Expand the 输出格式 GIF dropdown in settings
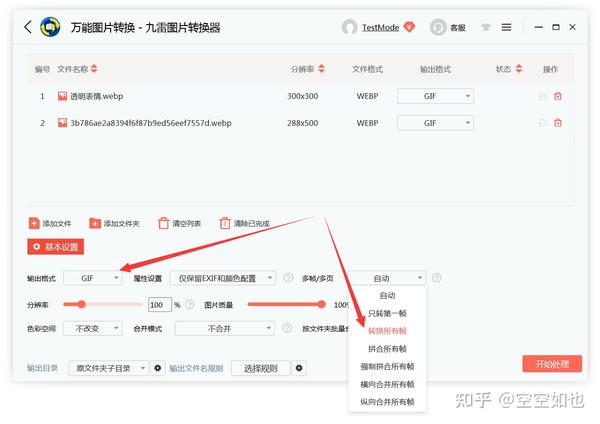 point(93,278)
